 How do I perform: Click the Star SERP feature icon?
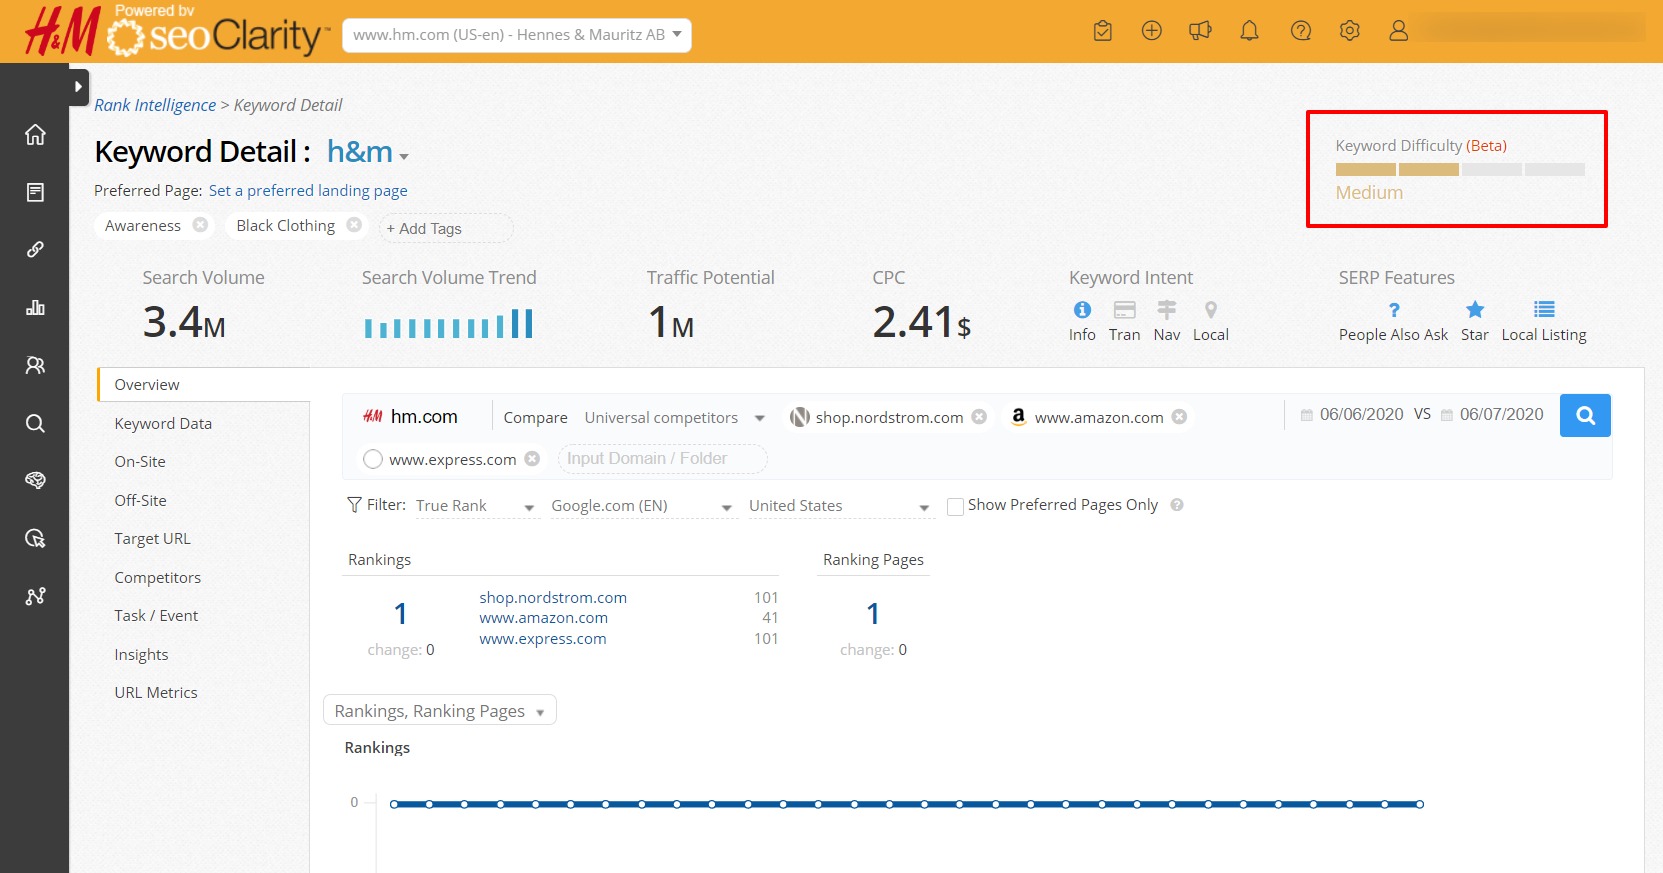tap(1475, 310)
